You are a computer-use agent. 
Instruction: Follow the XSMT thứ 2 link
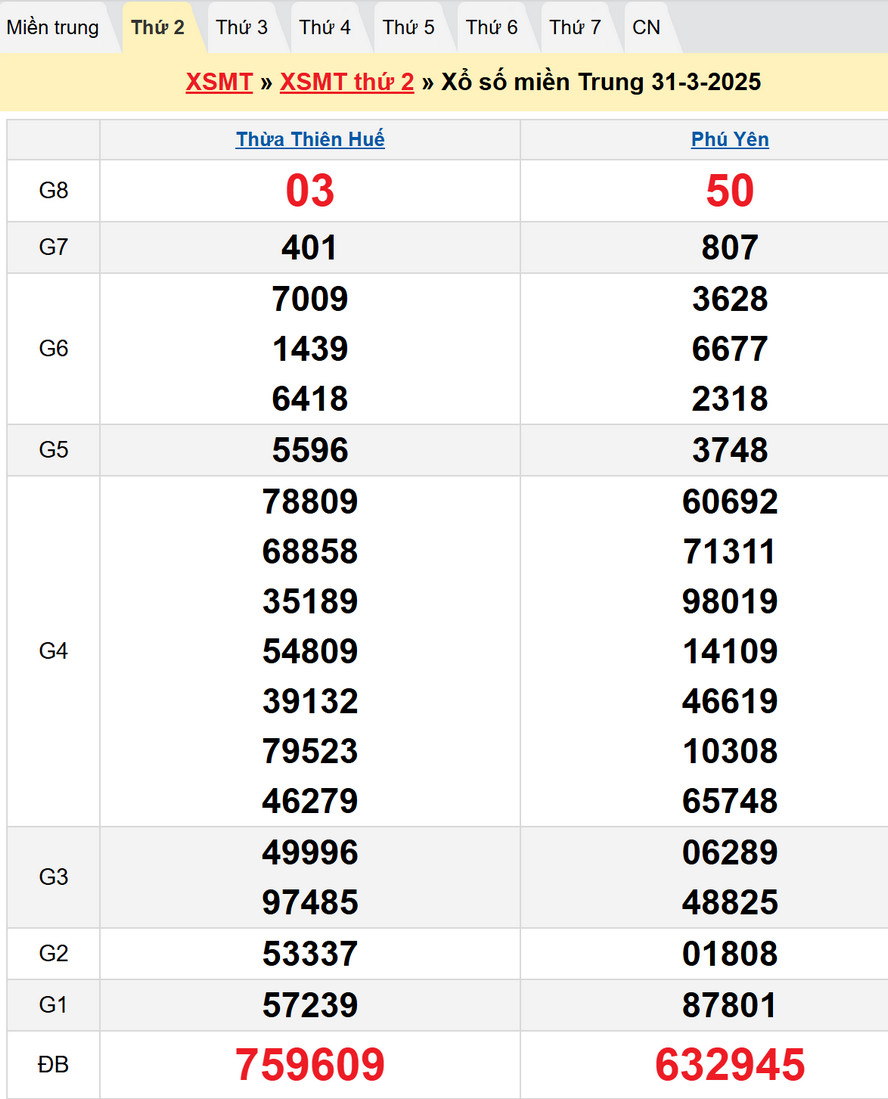(347, 82)
